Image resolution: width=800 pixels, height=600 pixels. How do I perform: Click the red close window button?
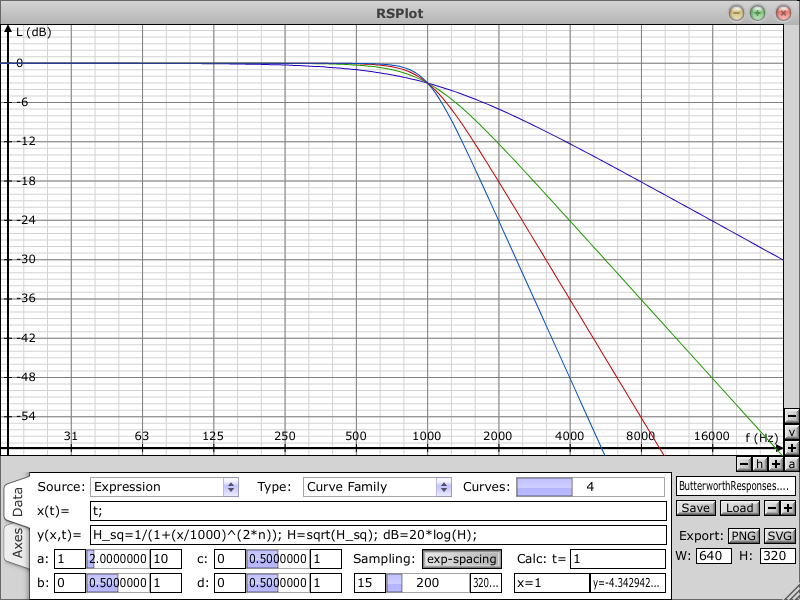(x=783, y=13)
